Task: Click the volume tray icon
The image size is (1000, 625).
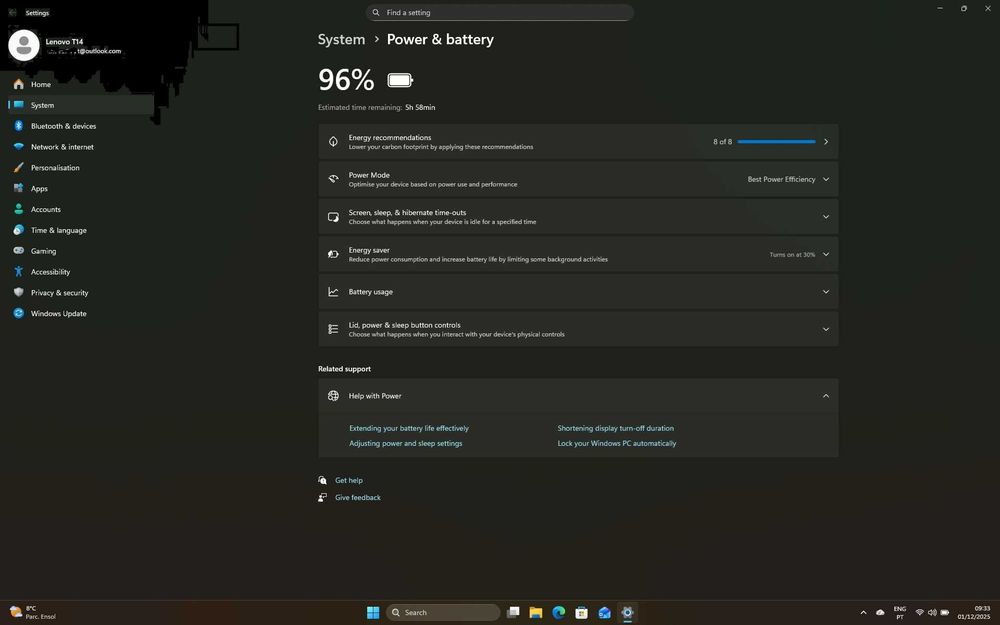Action: (x=932, y=612)
